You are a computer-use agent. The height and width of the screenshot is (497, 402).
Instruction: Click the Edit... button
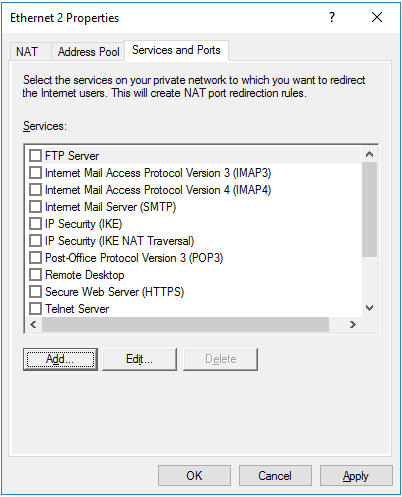pos(139,359)
